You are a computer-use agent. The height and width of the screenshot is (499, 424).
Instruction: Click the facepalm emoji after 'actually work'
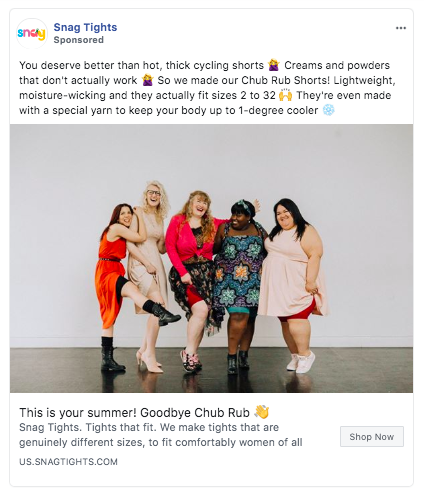pyautogui.click(x=147, y=80)
